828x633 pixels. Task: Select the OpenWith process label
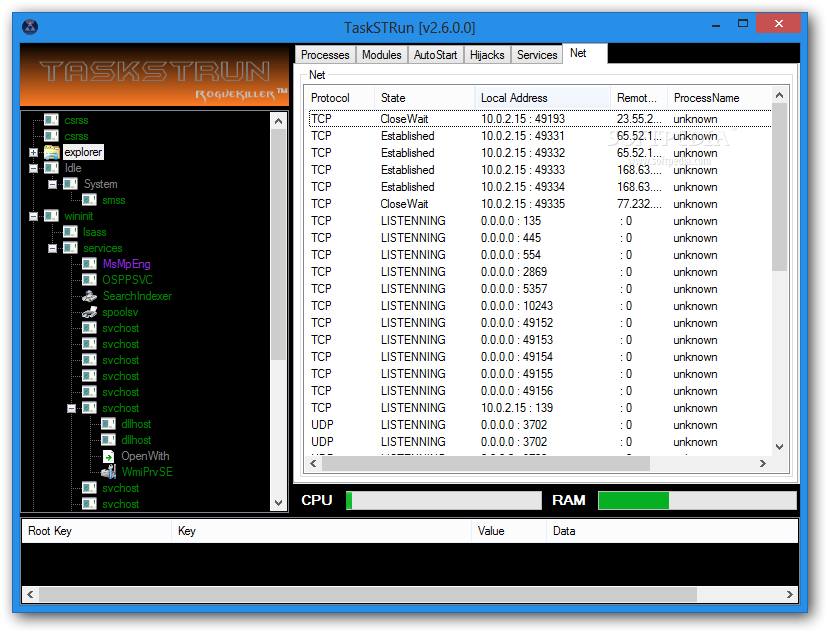tap(145, 456)
